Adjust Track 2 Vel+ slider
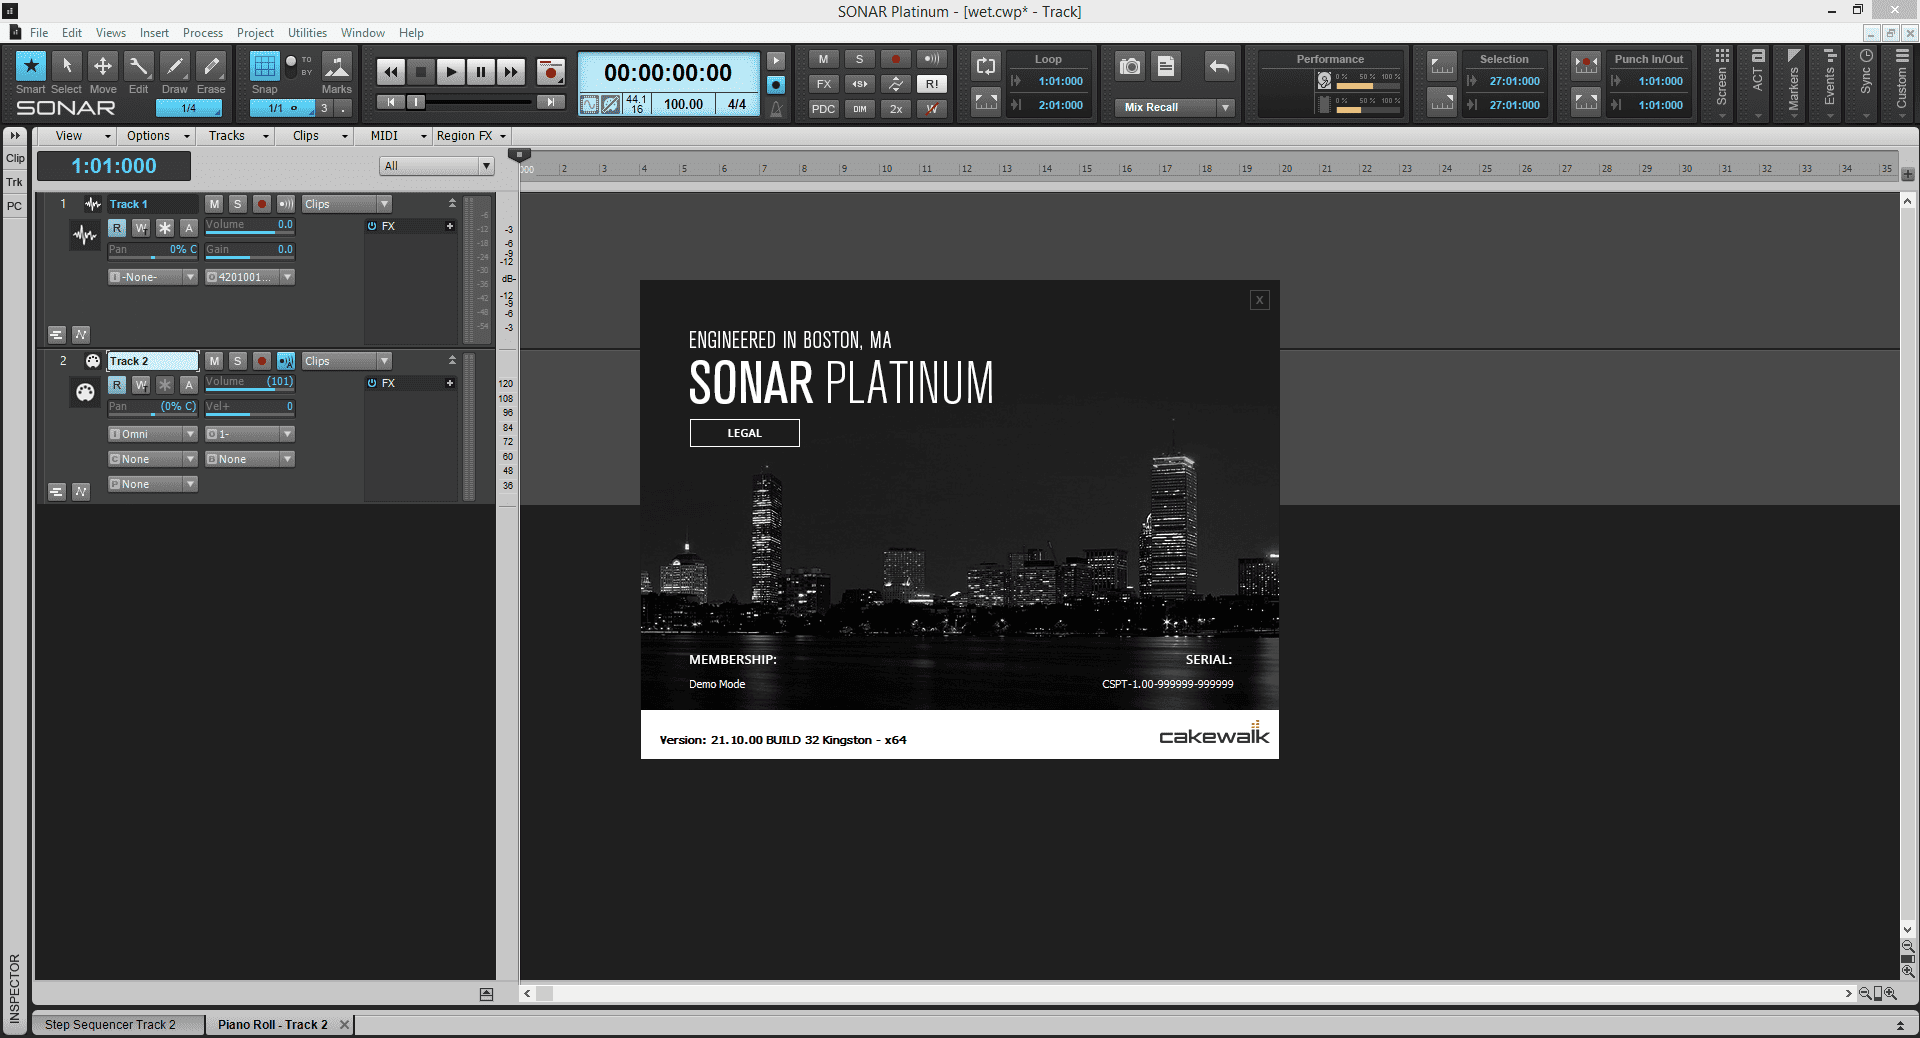The width and height of the screenshot is (1920, 1038). [250, 407]
